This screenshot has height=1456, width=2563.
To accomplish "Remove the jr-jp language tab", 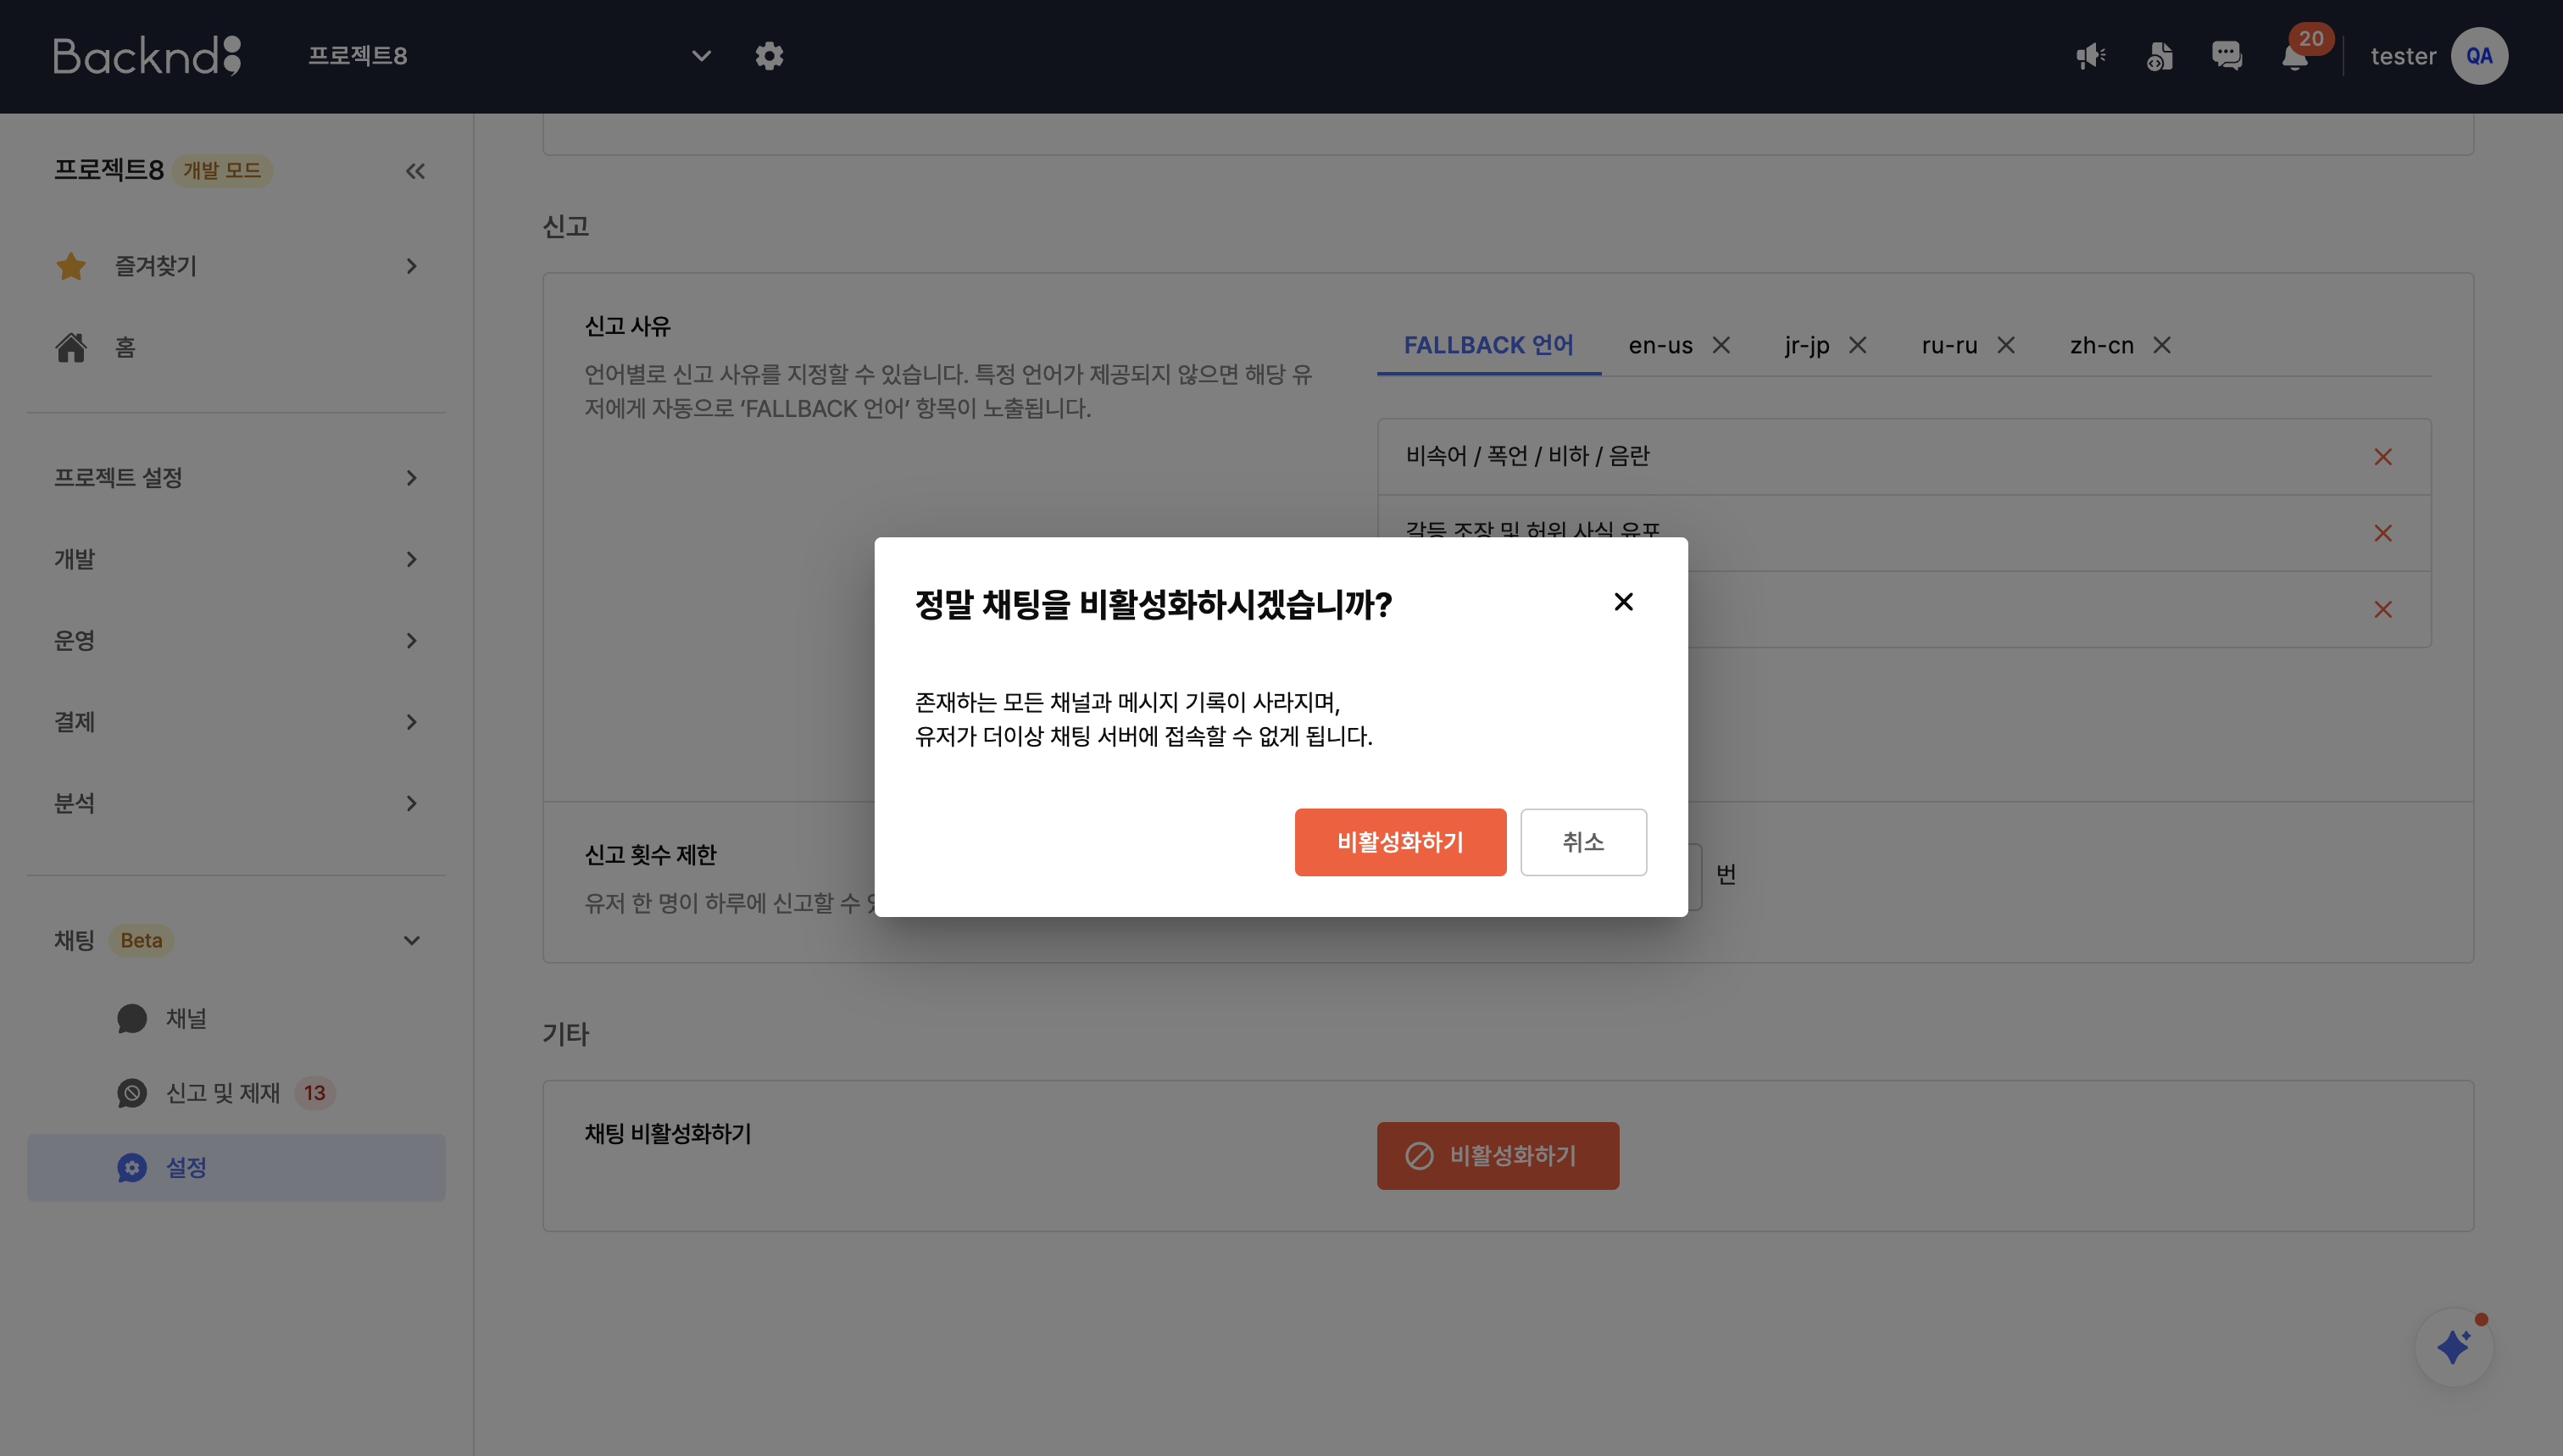I will point(1858,345).
